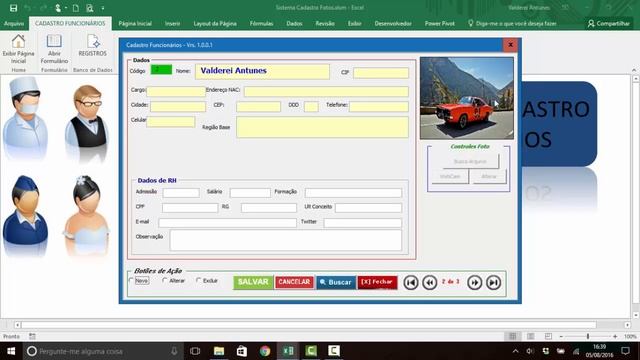Open the Fórmulas ribbon tab

[262, 24]
